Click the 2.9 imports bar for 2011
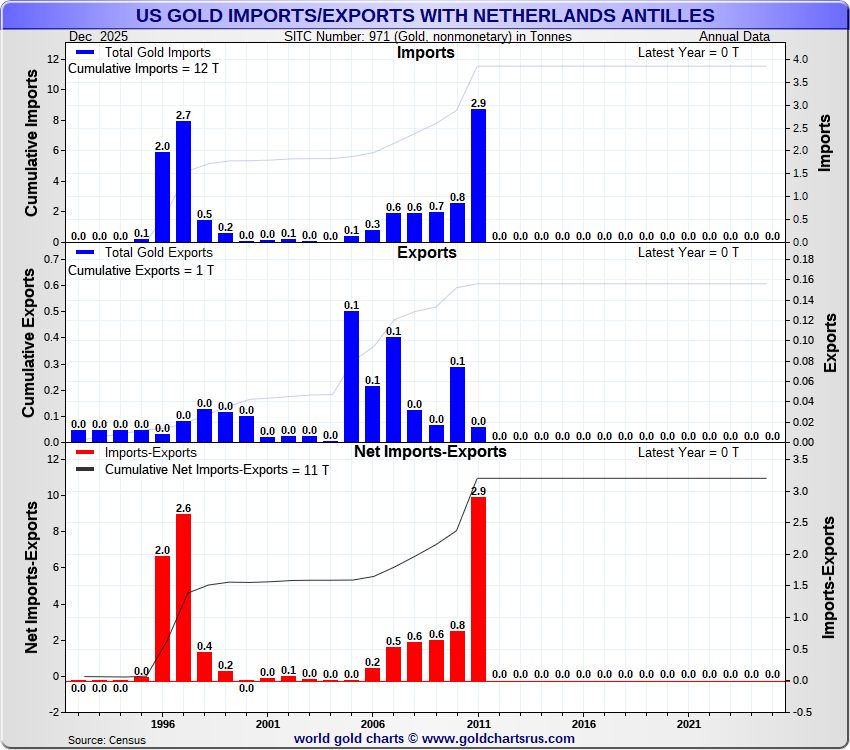This screenshot has height=750, width=850. click(x=478, y=175)
